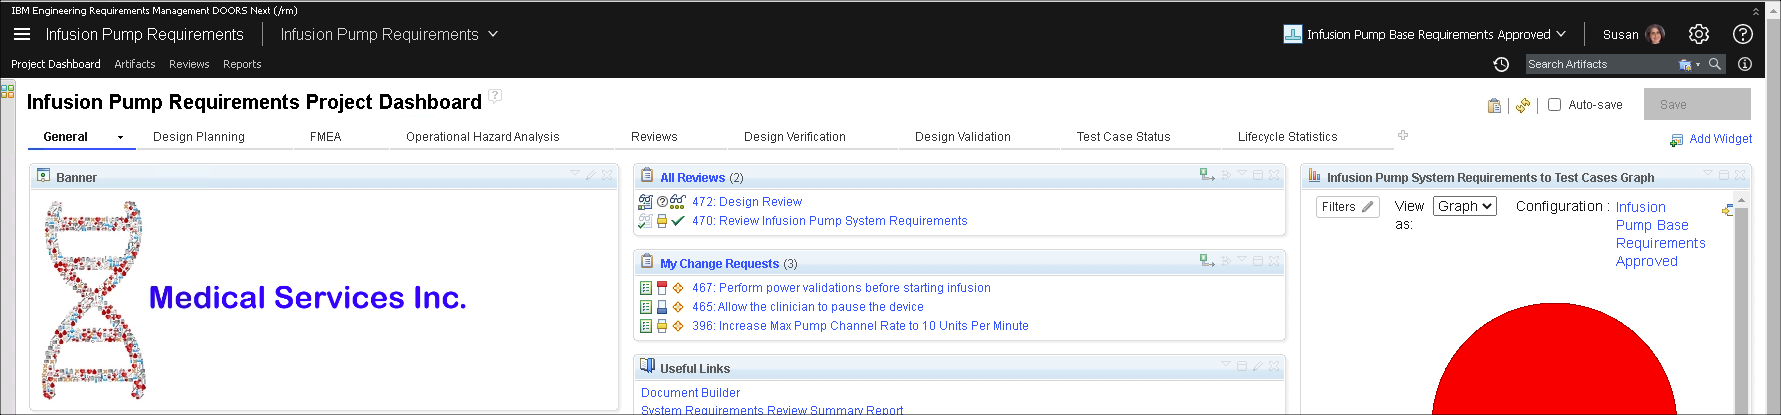
Task: Expand the Infusion Pump Requirements project dropdown
Action: [x=492, y=34]
